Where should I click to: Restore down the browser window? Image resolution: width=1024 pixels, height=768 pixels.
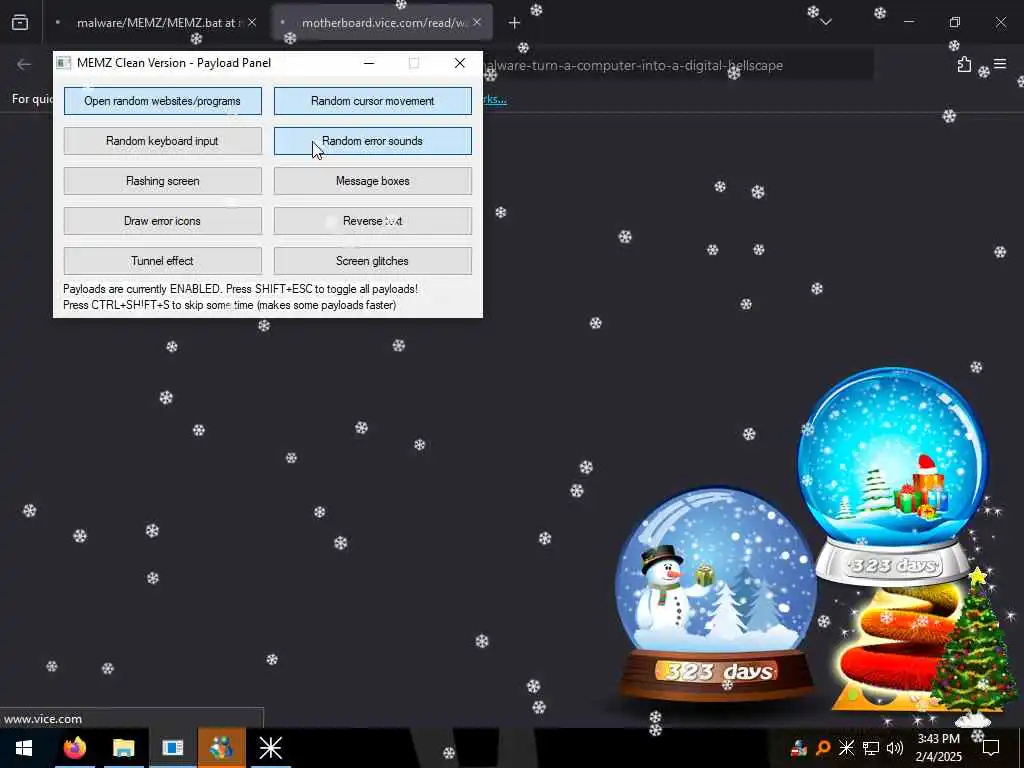[955, 22]
